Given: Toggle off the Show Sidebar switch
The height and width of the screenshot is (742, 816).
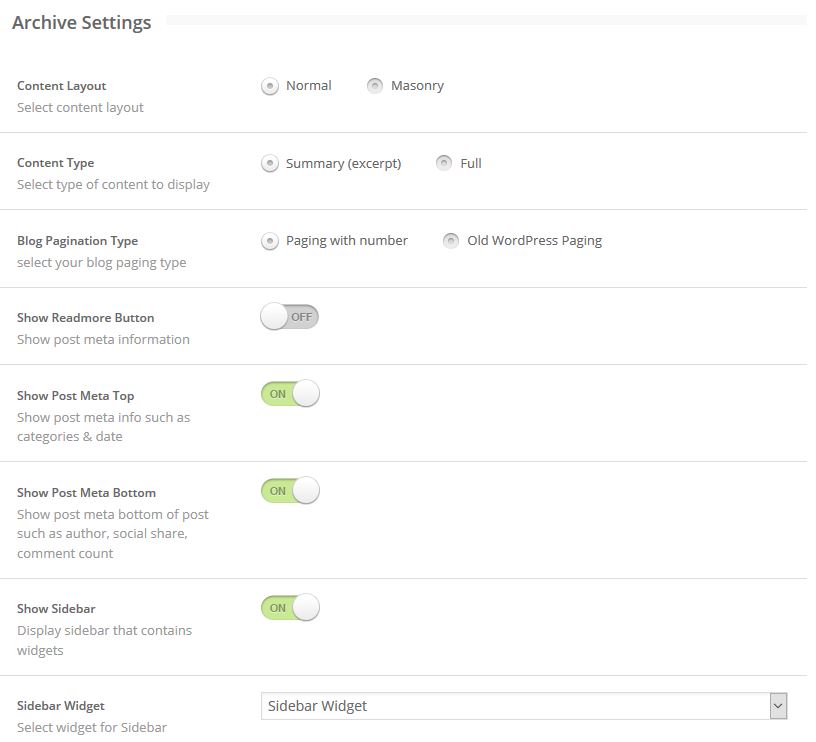Looking at the screenshot, I should point(290,608).
